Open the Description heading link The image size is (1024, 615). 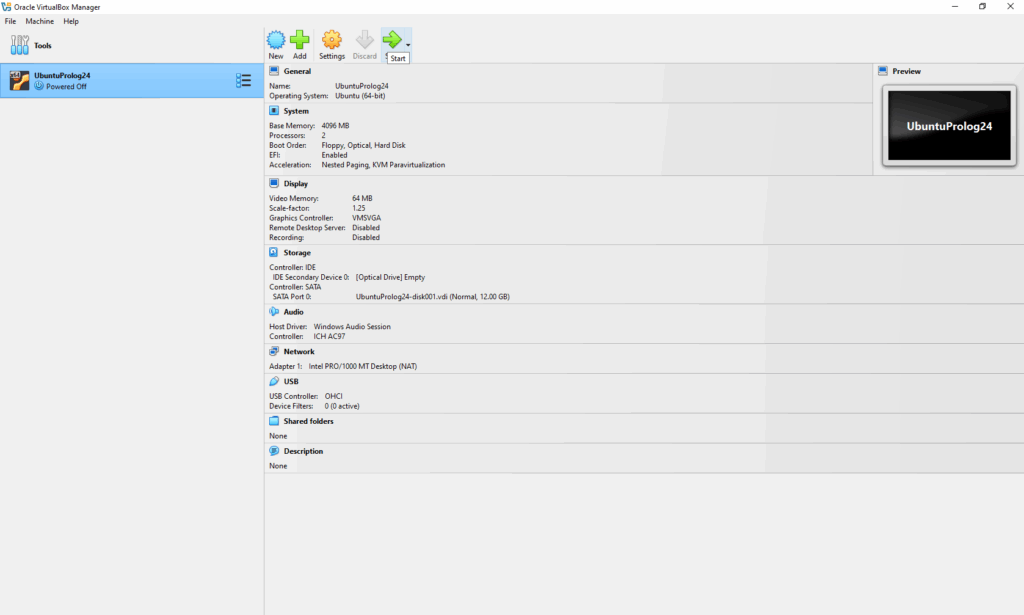click(x=303, y=451)
